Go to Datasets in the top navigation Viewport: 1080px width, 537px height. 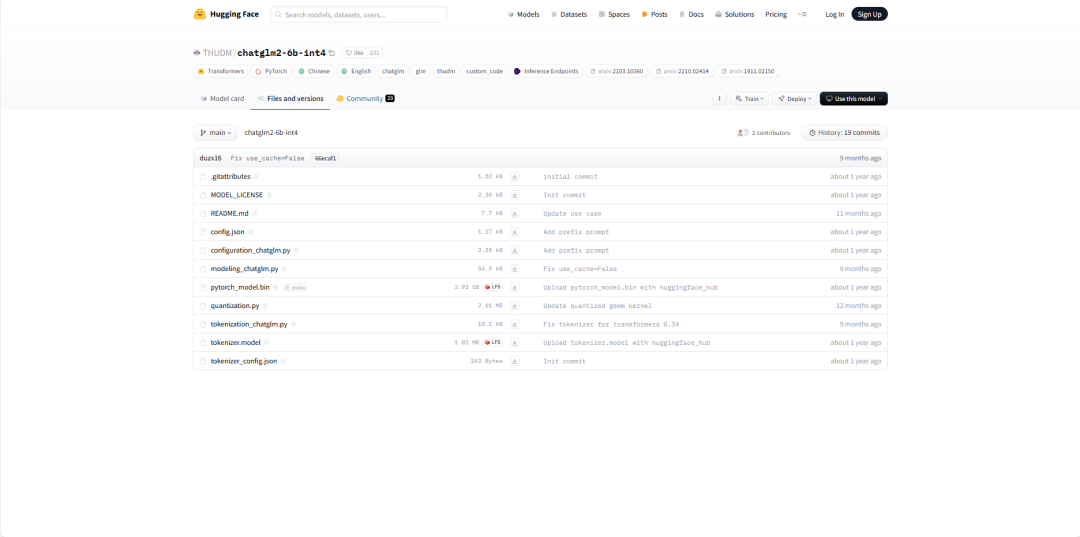tap(569, 14)
